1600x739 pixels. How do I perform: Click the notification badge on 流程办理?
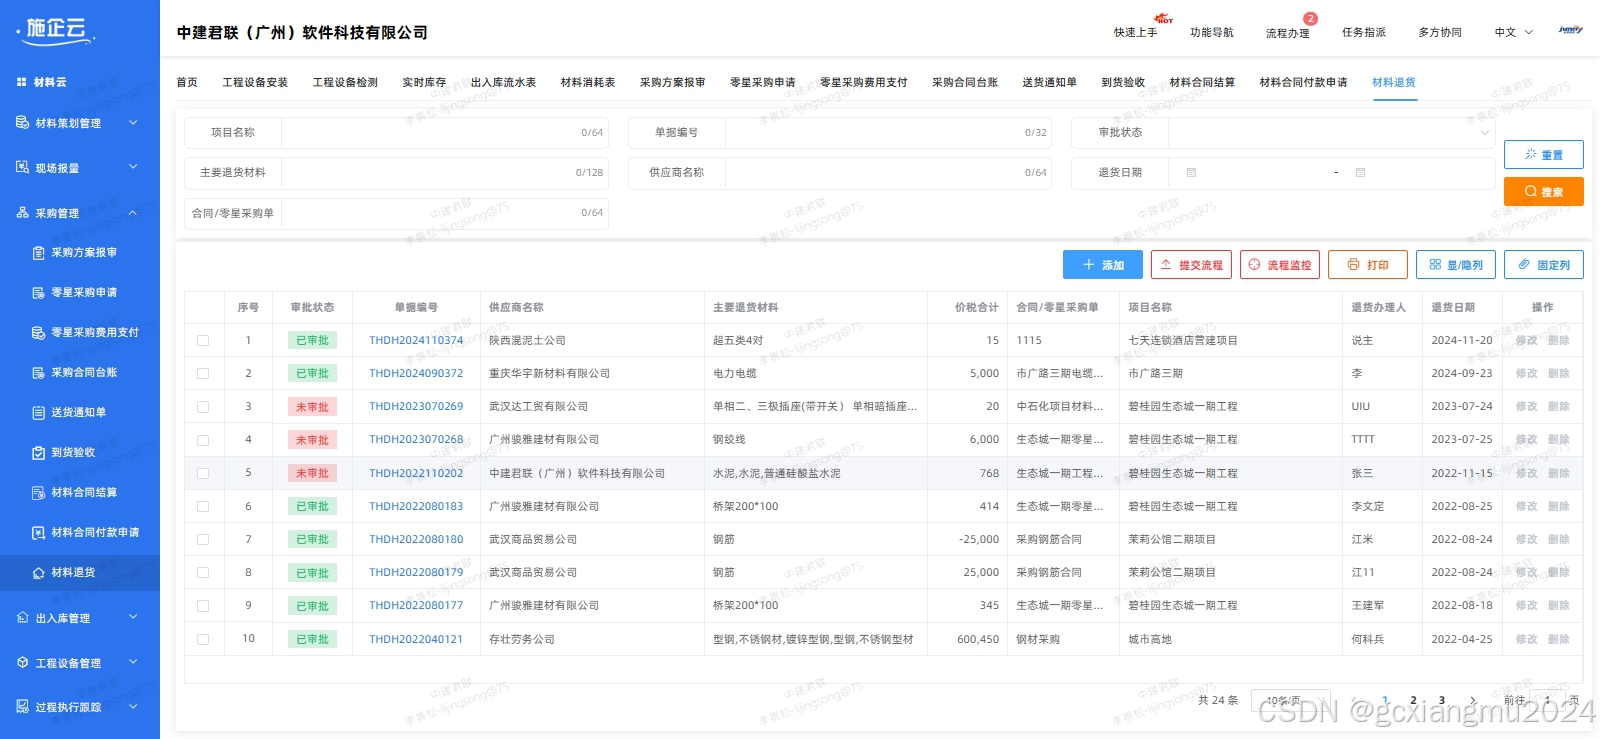coord(1310,19)
